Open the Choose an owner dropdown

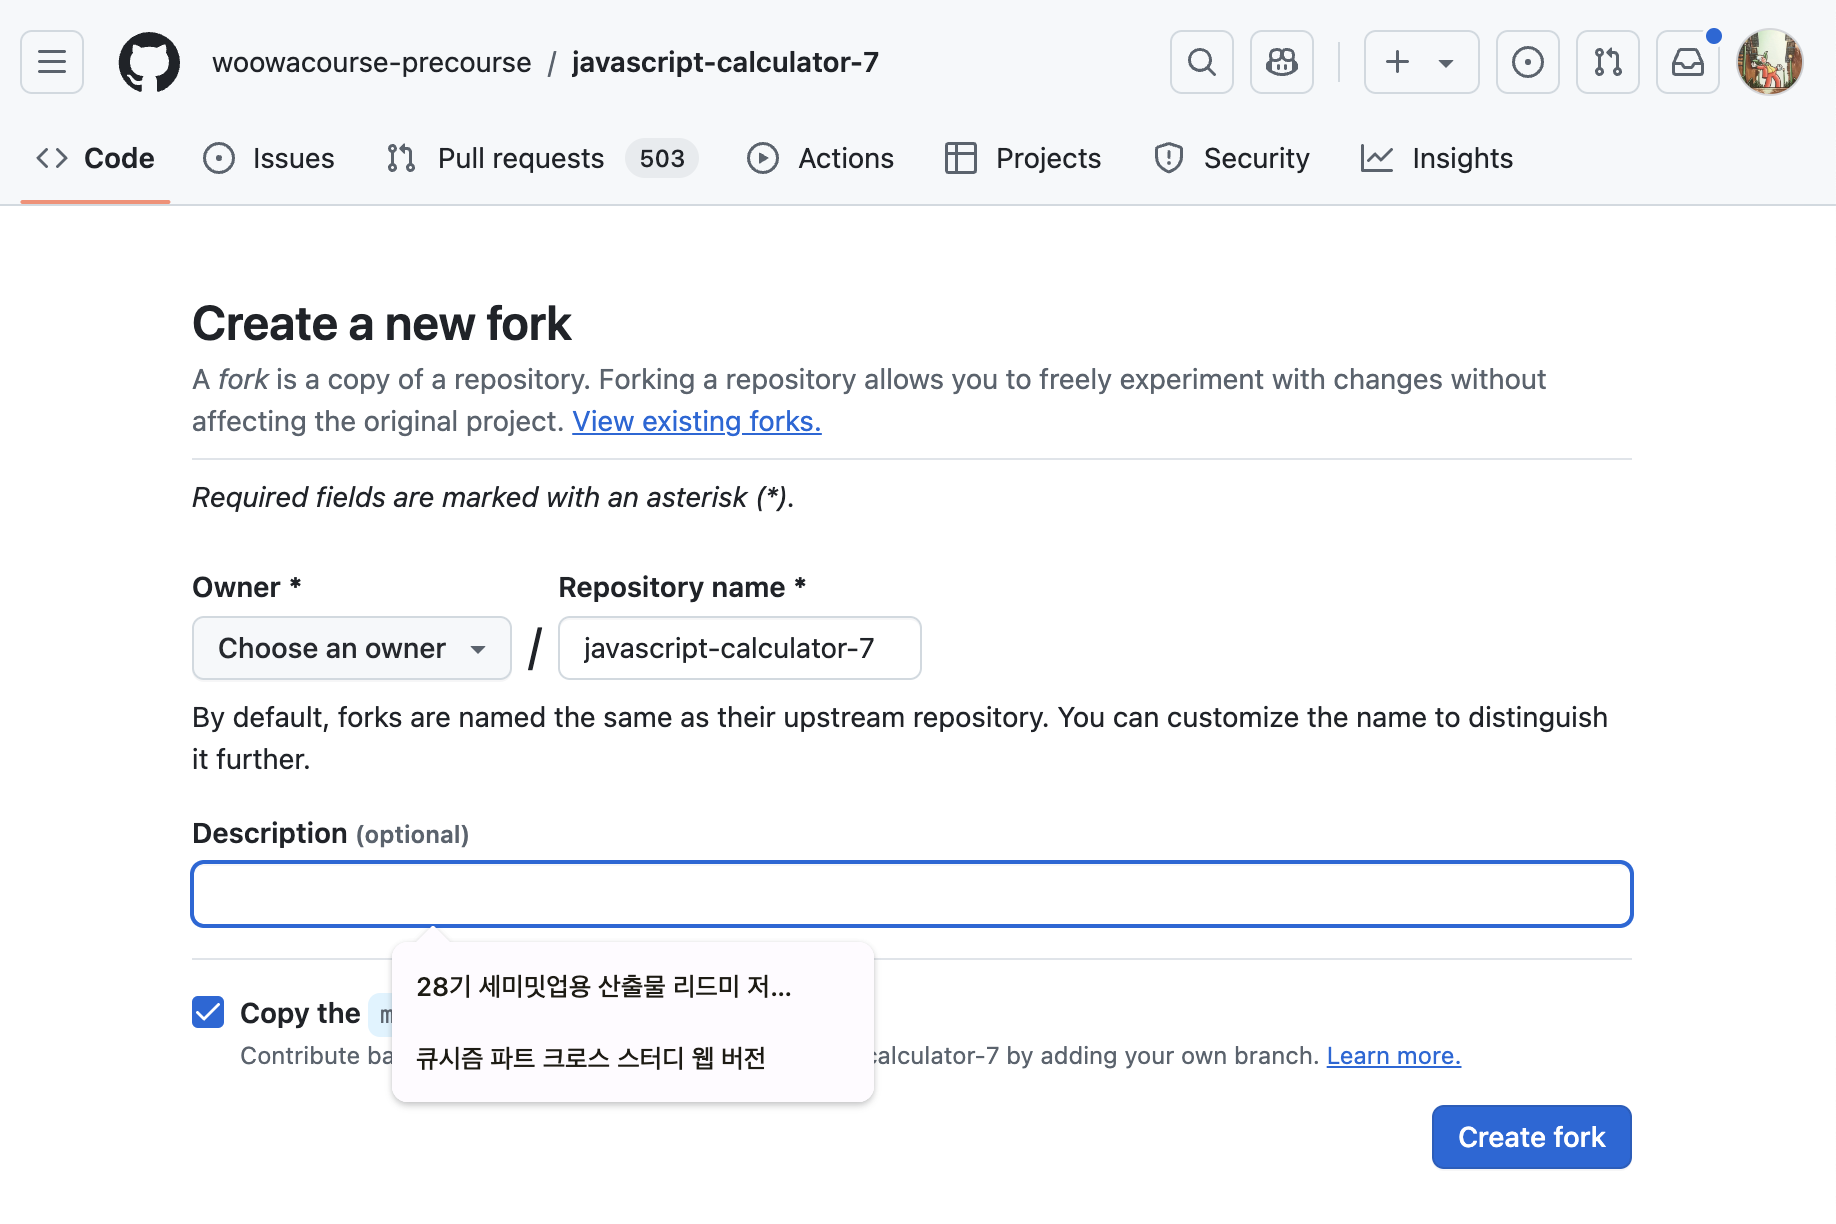pyautogui.click(x=352, y=648)
